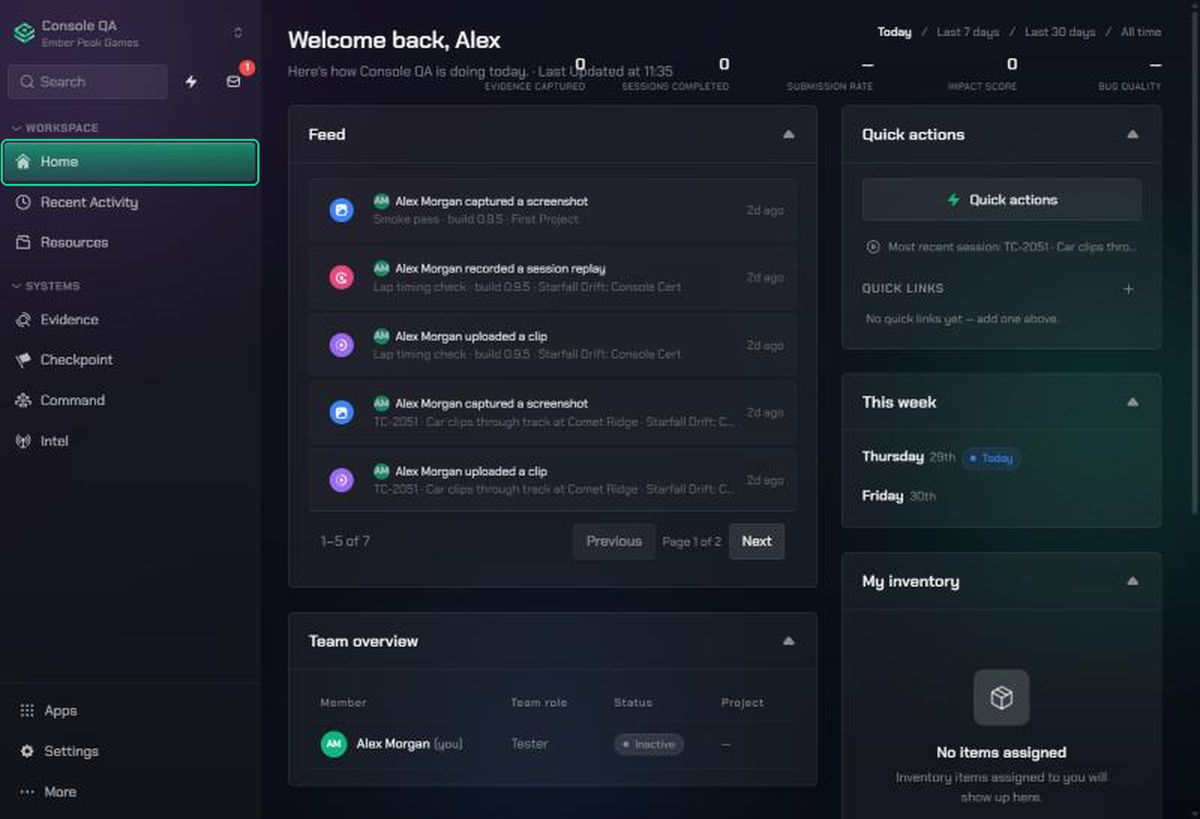Image resolution: width=1200 pixels, height=819 pixels.
Task: Click the Inactive status badge
Action: [x=649, y=744]
